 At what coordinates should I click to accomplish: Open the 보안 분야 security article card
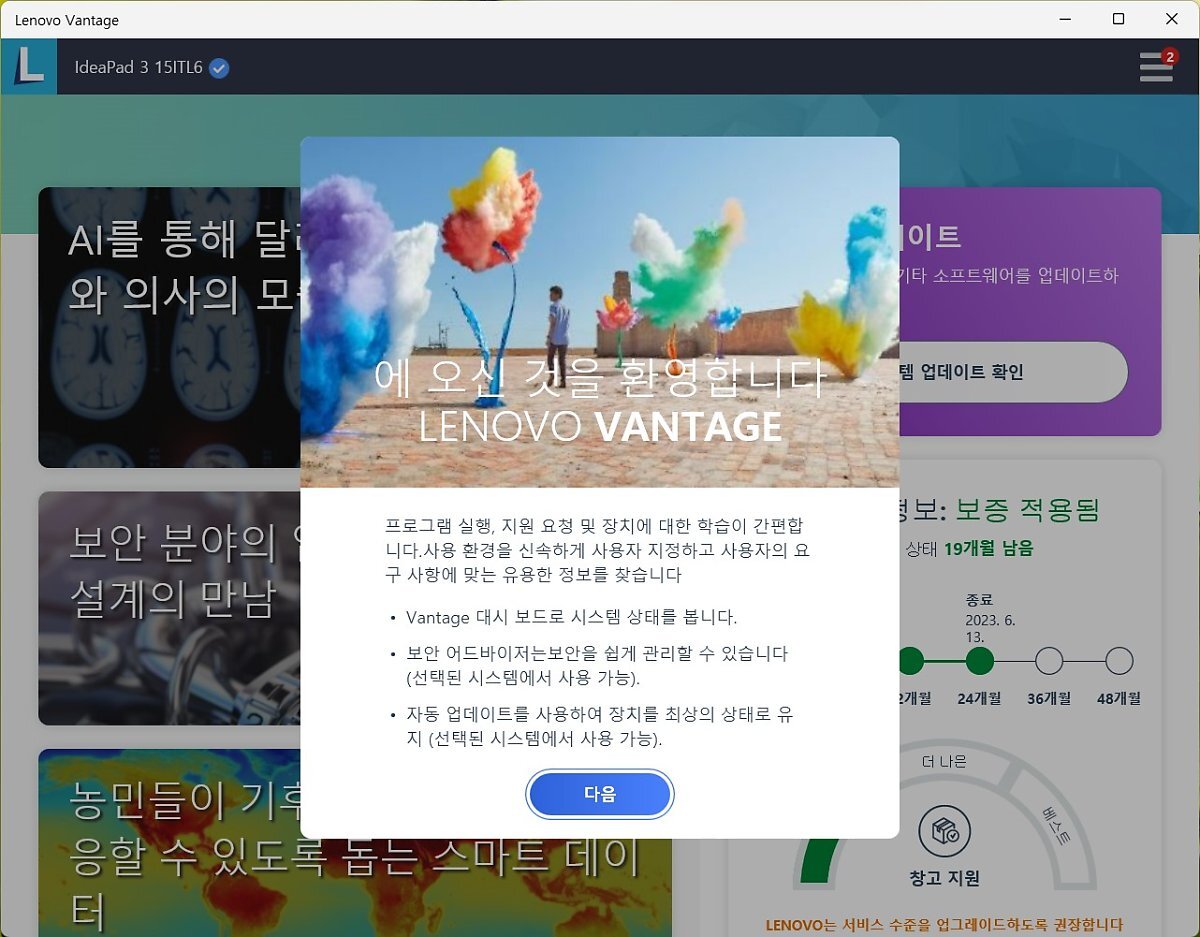pyautogui.click(x=170, y=608)
